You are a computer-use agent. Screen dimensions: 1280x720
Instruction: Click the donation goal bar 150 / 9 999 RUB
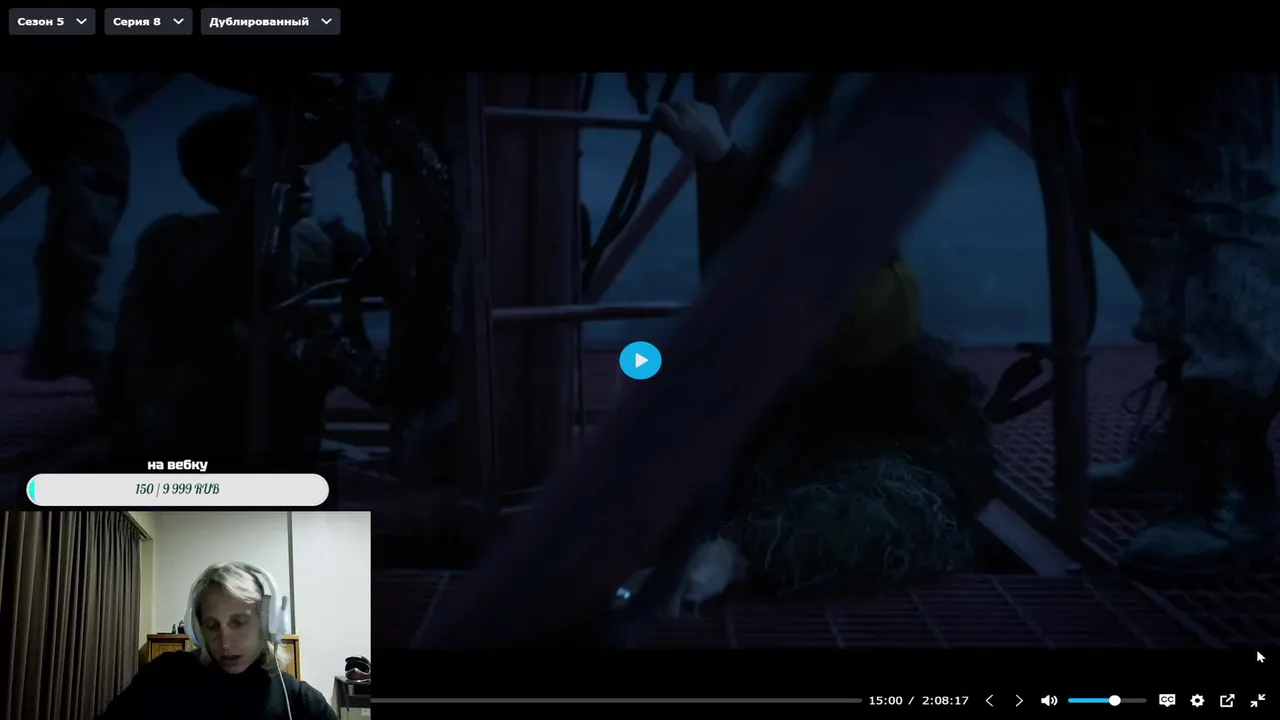[177, 489]
